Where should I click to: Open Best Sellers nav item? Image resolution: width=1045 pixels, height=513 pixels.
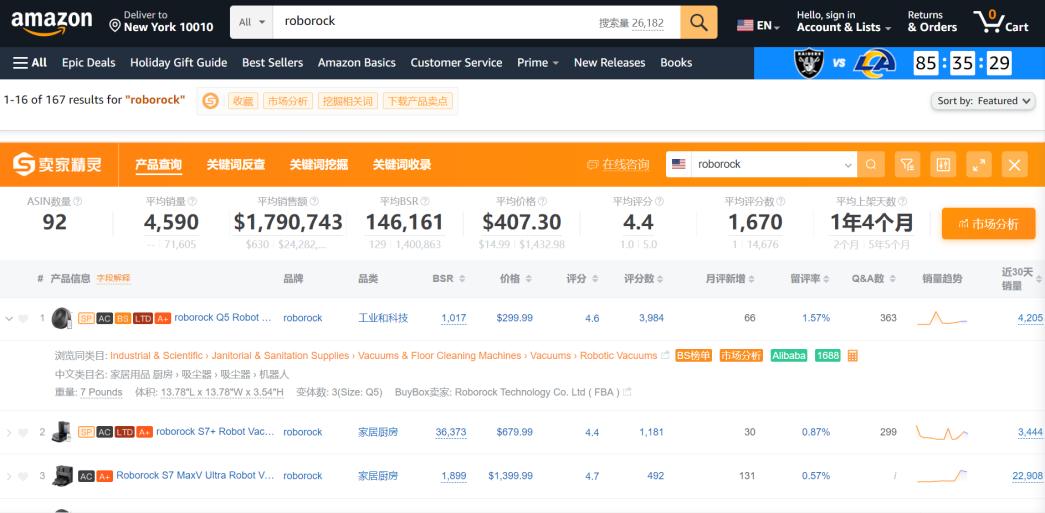coord(273,63)
